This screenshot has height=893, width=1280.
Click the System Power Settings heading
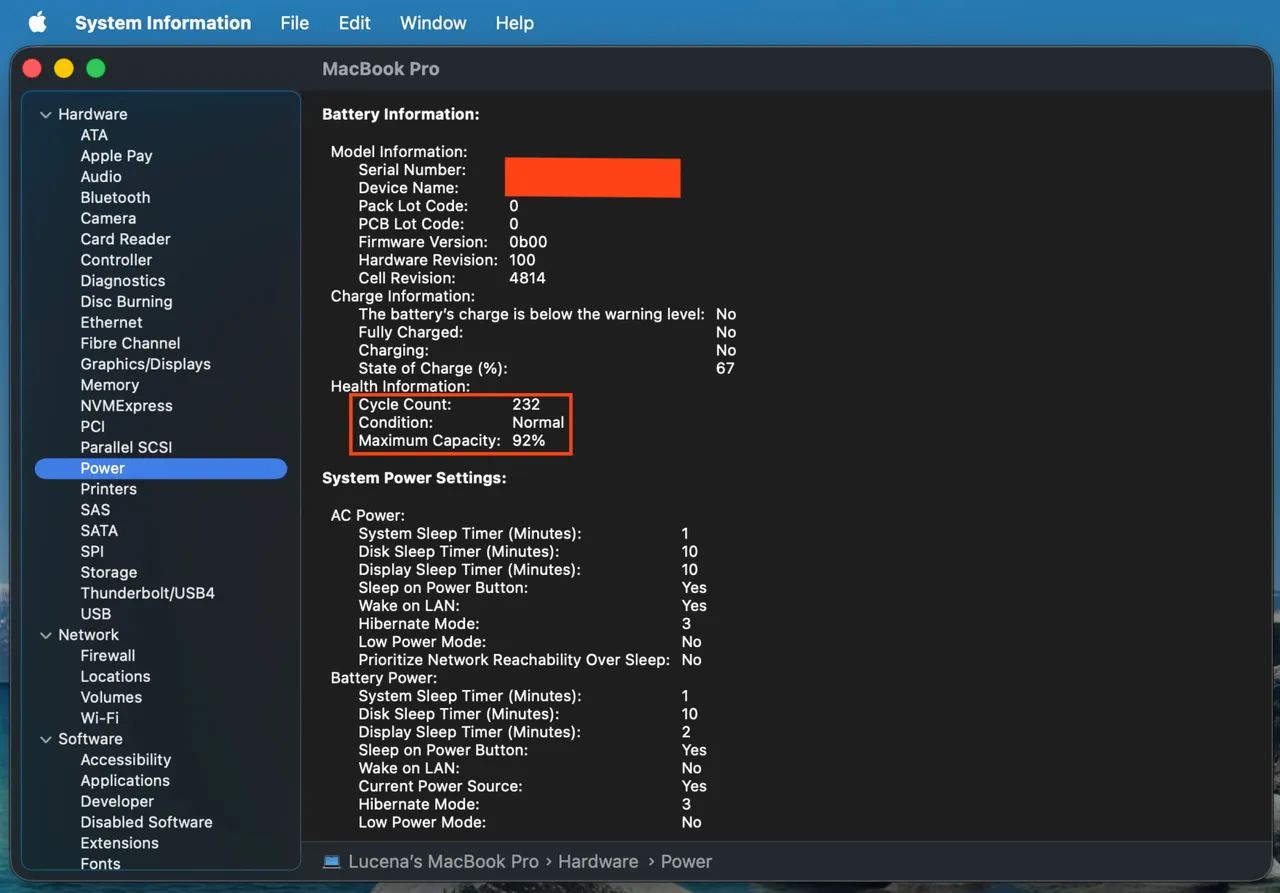tap(414, 478)
